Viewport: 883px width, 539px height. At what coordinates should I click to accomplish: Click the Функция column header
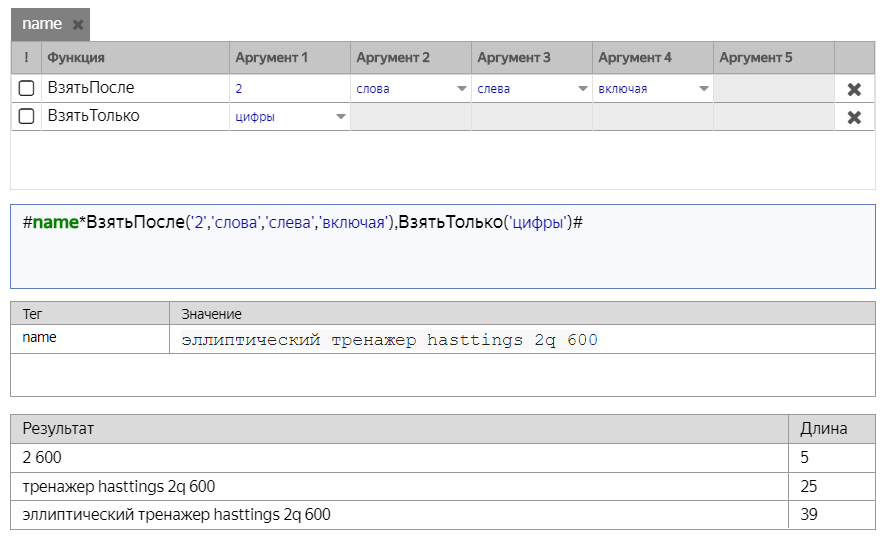point(135,58)
